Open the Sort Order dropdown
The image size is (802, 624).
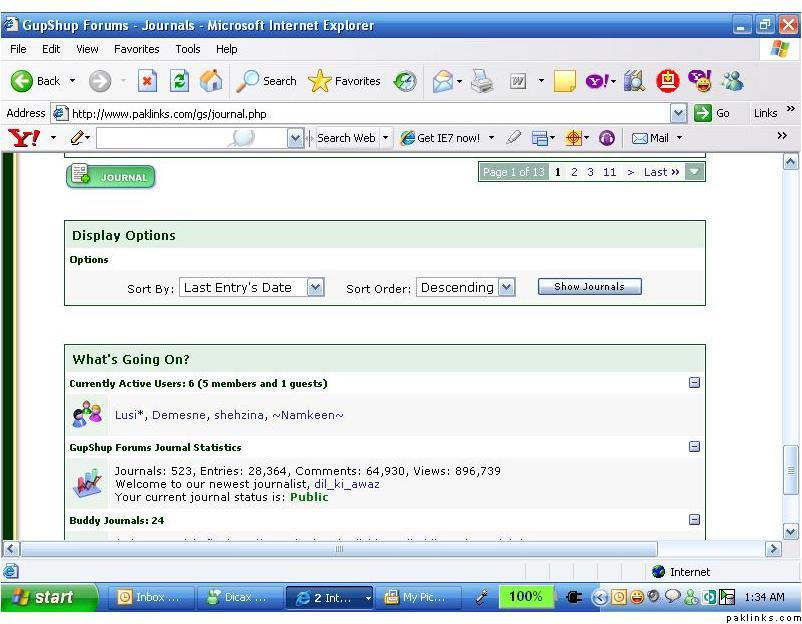click(506, 288)
